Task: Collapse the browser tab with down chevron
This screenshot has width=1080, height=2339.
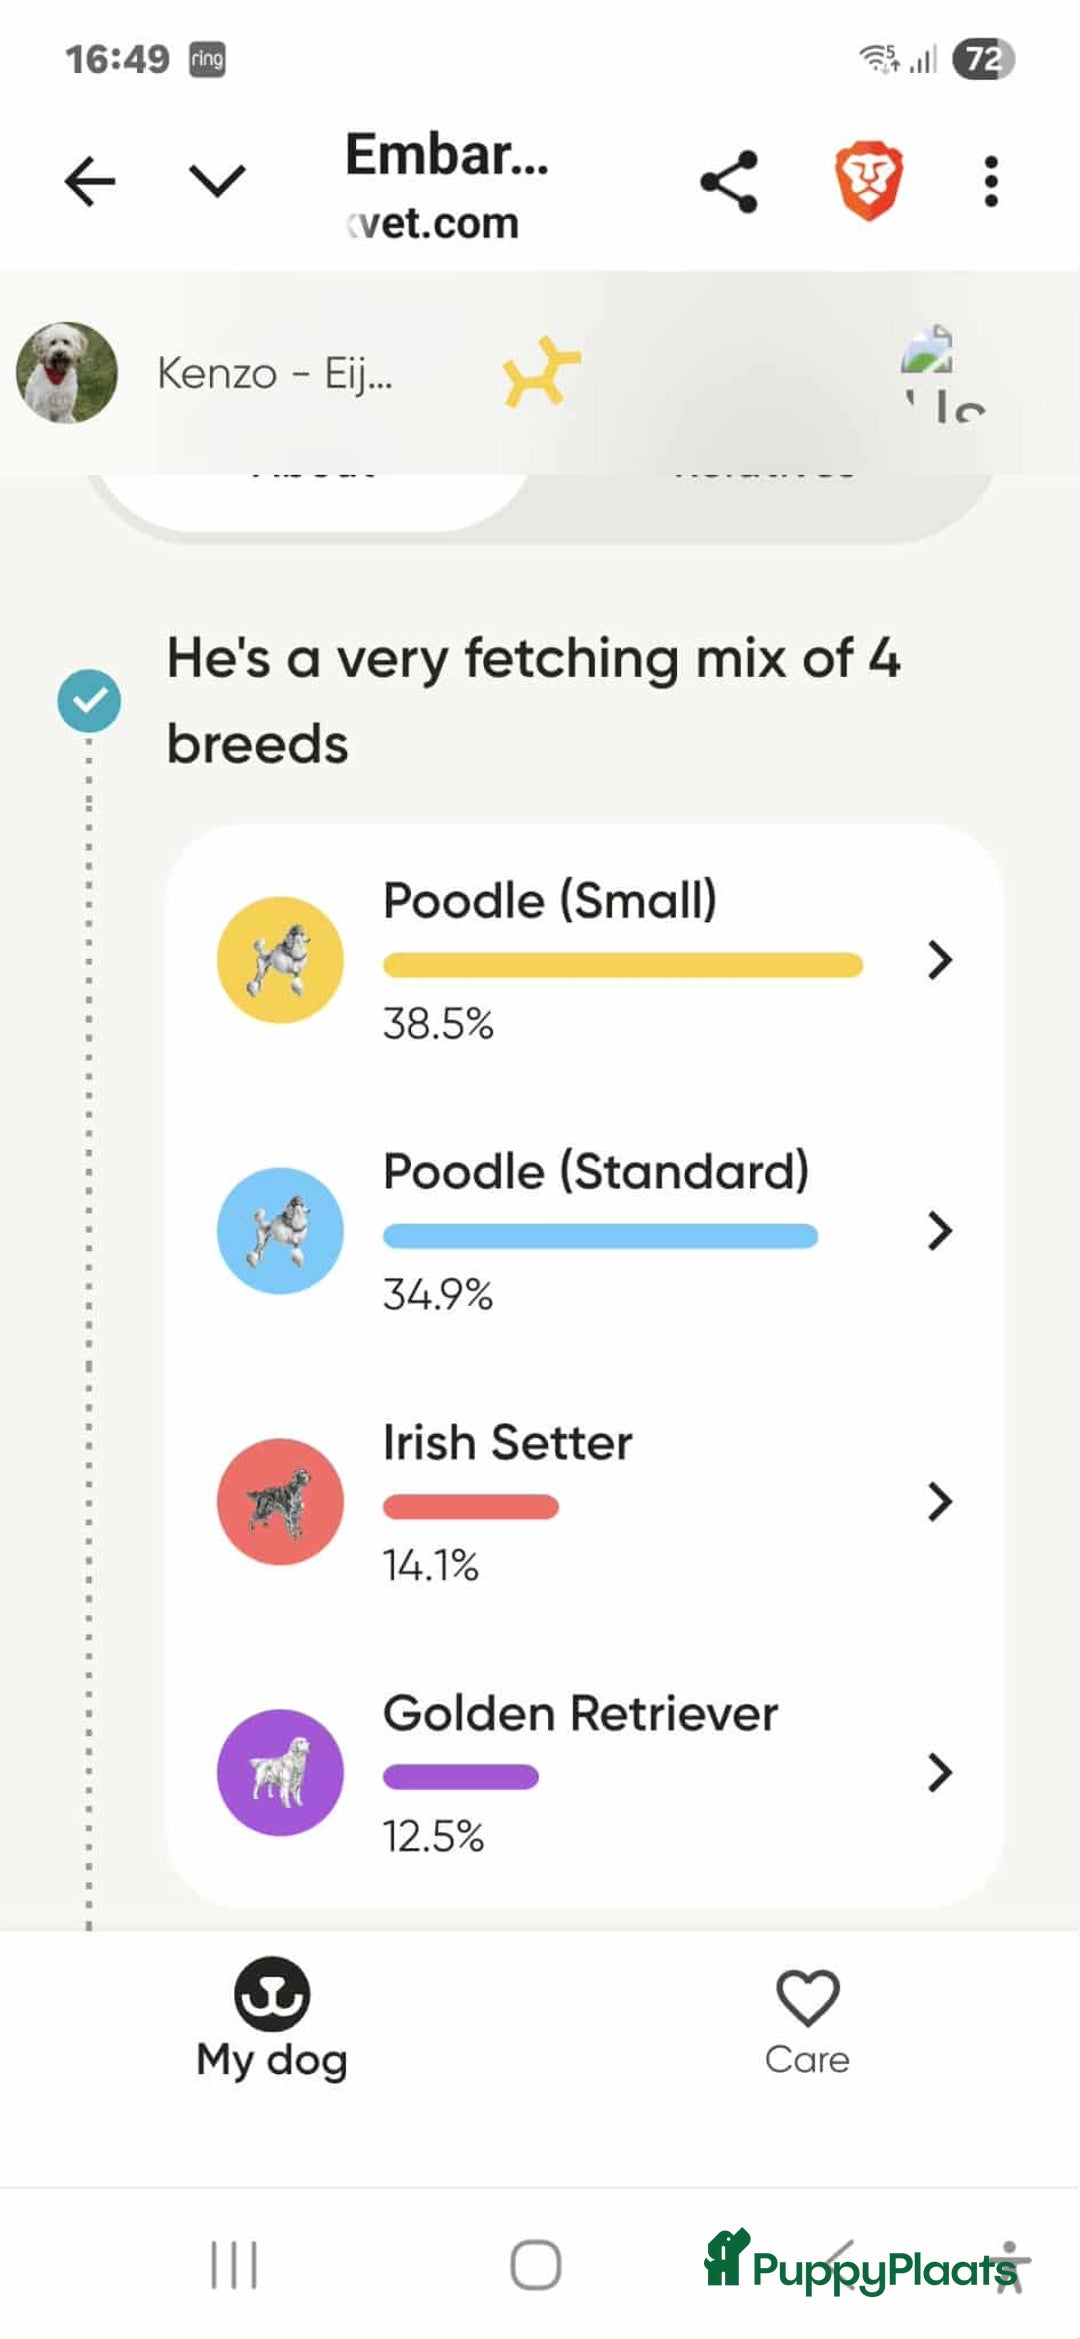Action: coord(217,182)
